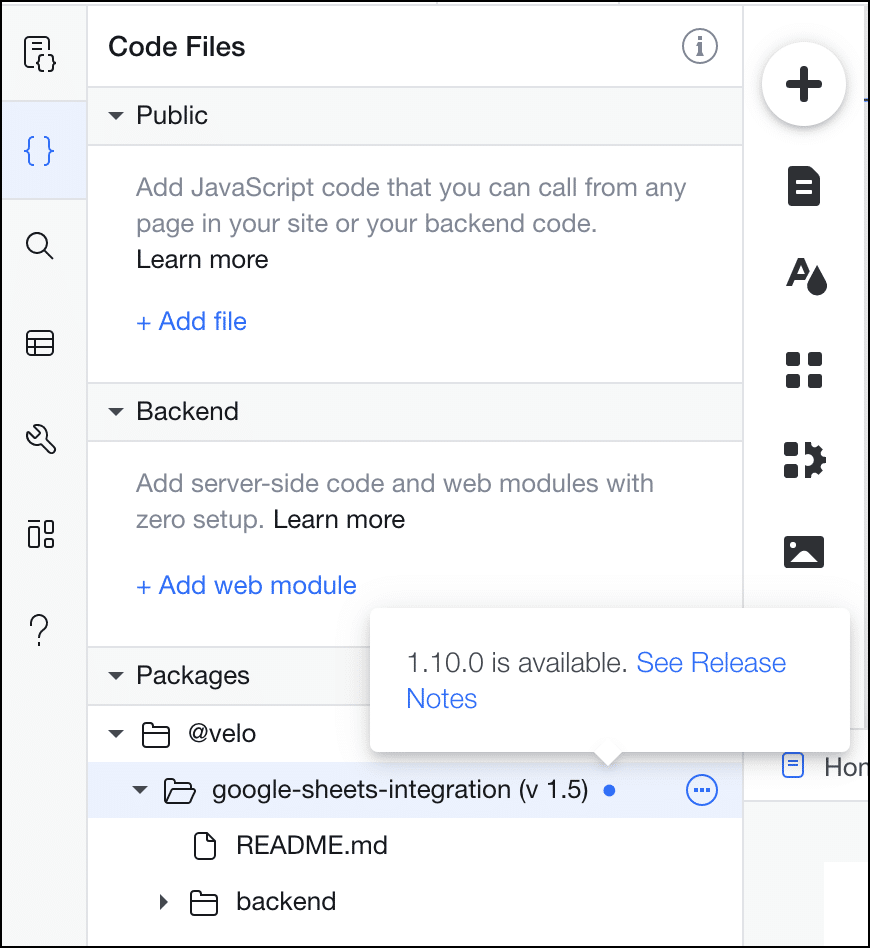Collapse the Backend section
This screenshot has width=870, height=948.
pyautogui.click(x=115, y=412)
